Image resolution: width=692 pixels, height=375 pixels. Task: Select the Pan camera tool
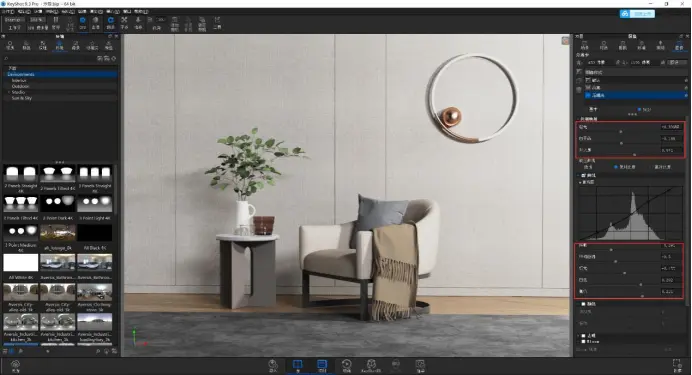124,22
